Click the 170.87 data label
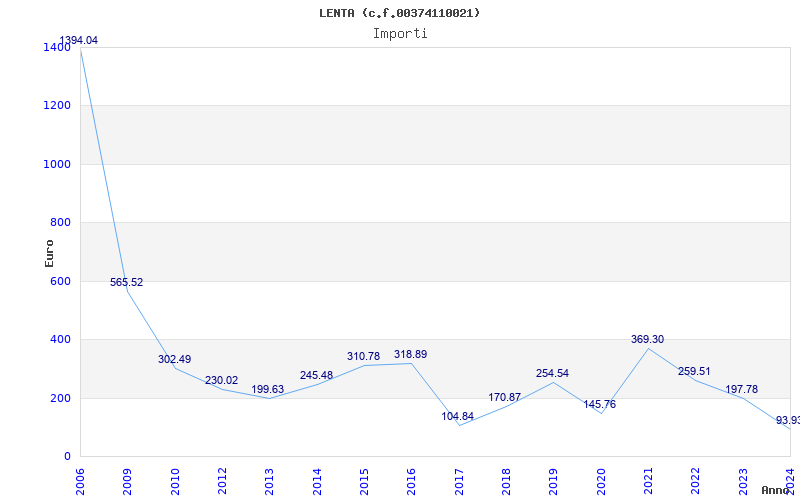800x500 pixels. pyautogui.click(x=505, y=397)
